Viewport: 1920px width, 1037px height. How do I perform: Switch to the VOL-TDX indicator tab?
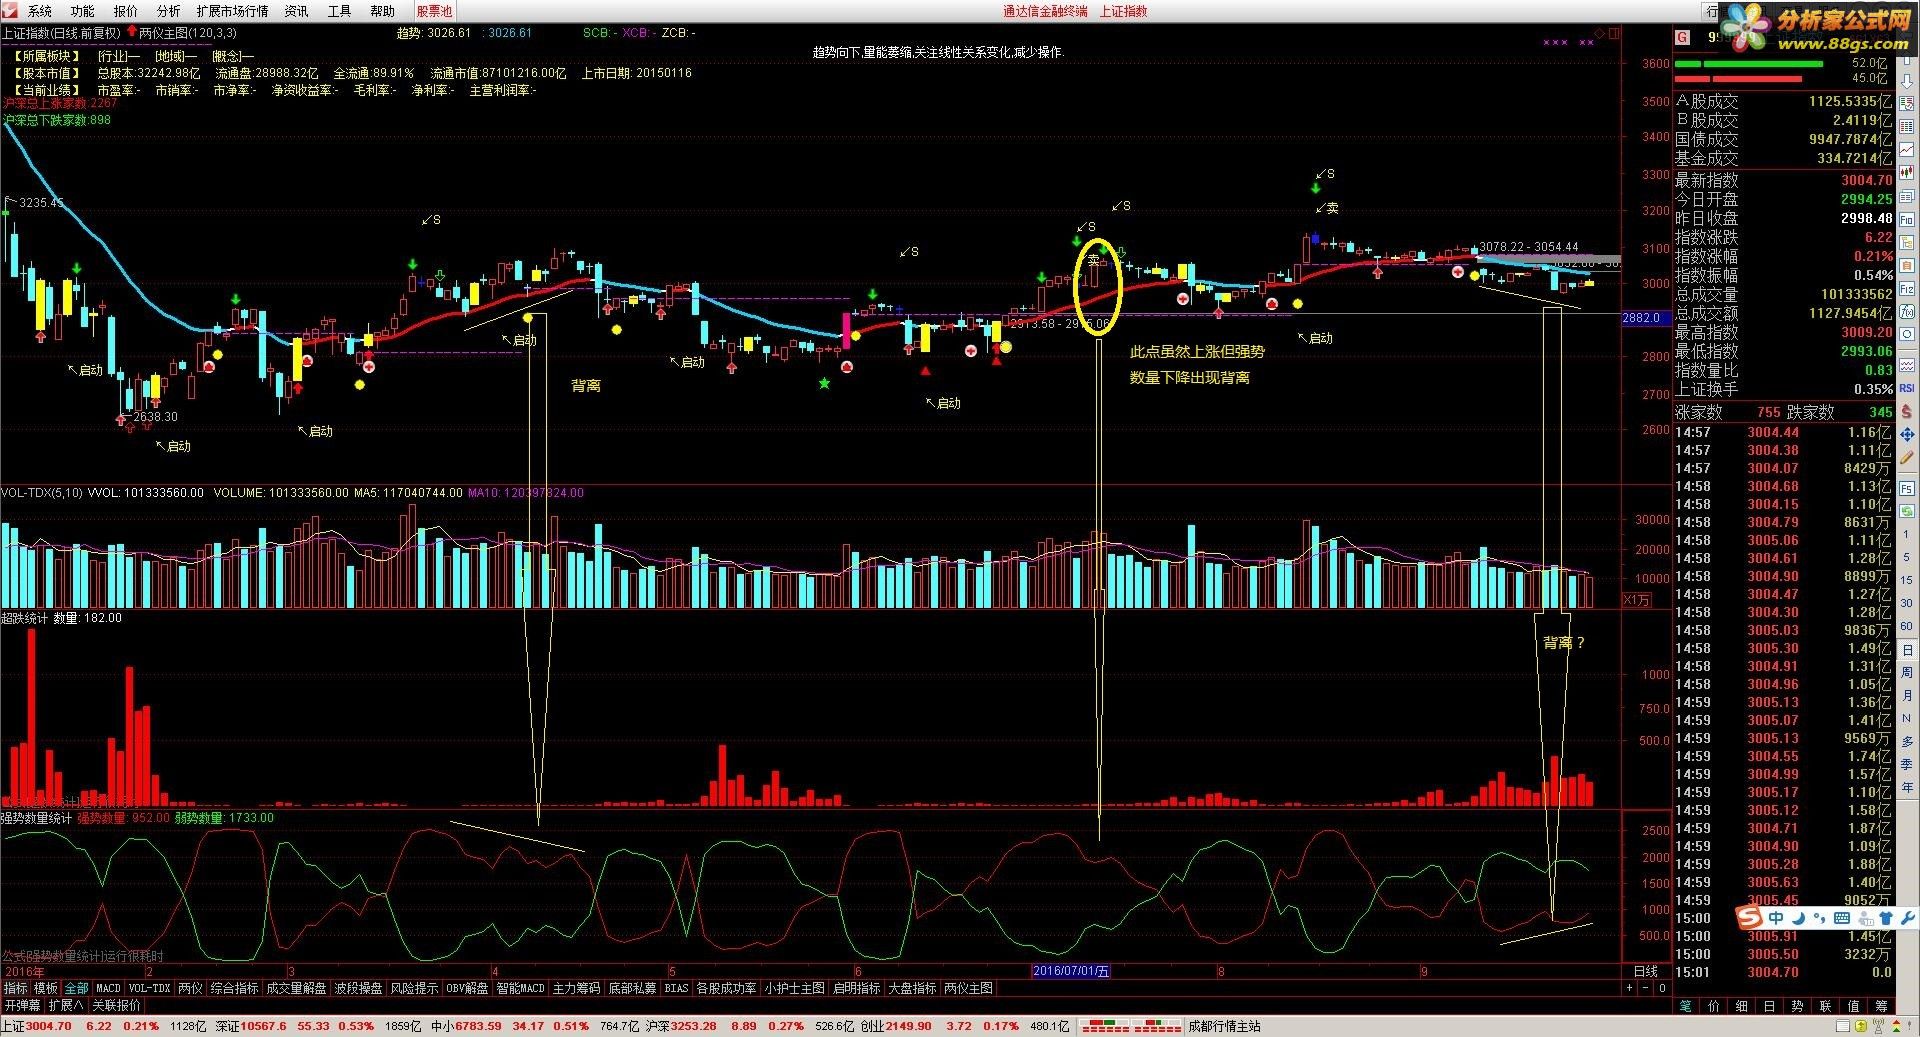pyautogui.click(x=150, y=988)
